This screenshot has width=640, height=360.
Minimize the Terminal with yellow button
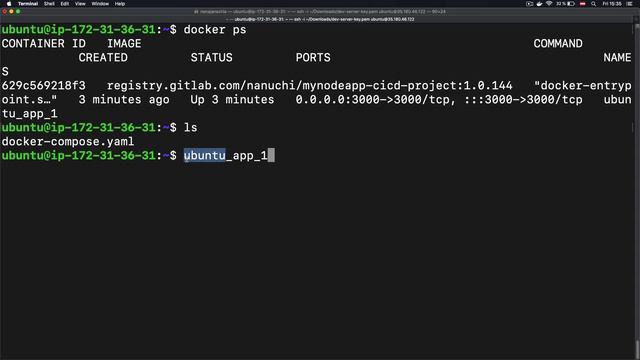pyautogui.click(x=11, y=11)
